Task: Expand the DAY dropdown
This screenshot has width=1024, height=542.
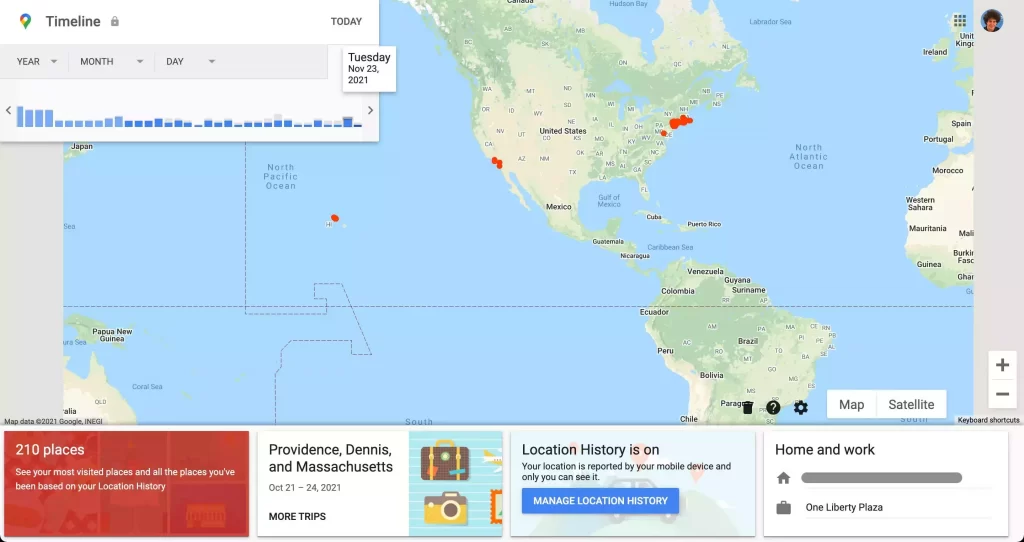Action: pos(190,61)
